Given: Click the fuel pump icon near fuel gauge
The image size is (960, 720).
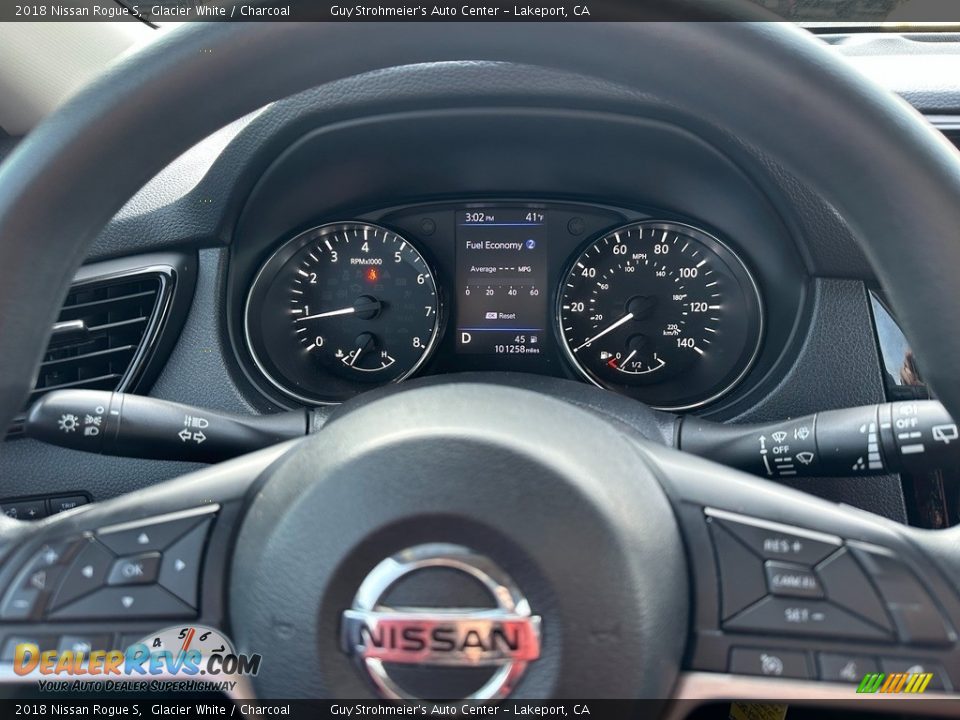Looking at the screenshot, I should pyautogui.click(x=605, y=355).
